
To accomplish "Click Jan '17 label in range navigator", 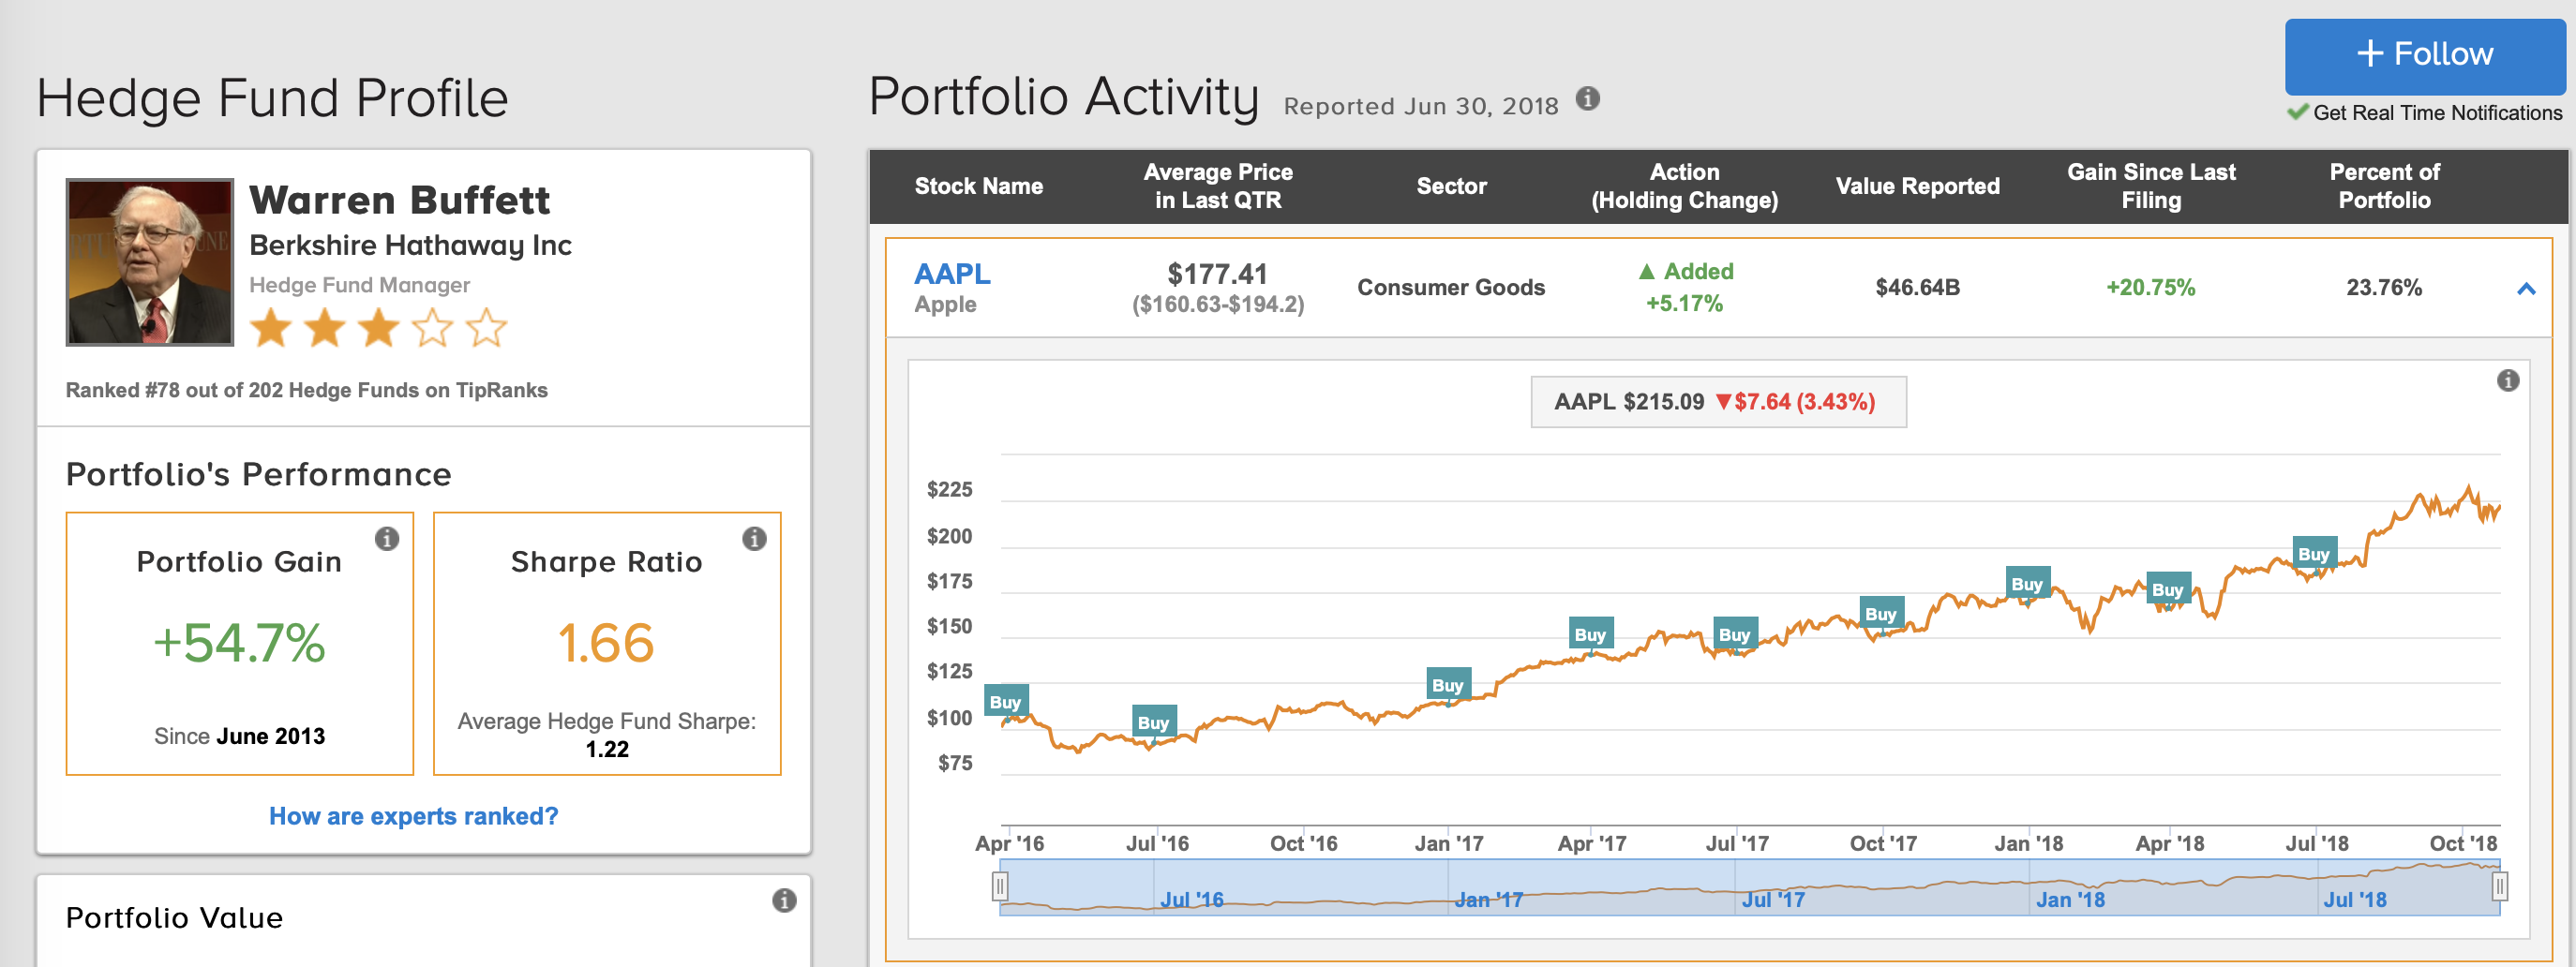I will click(x=1488, y=900).
